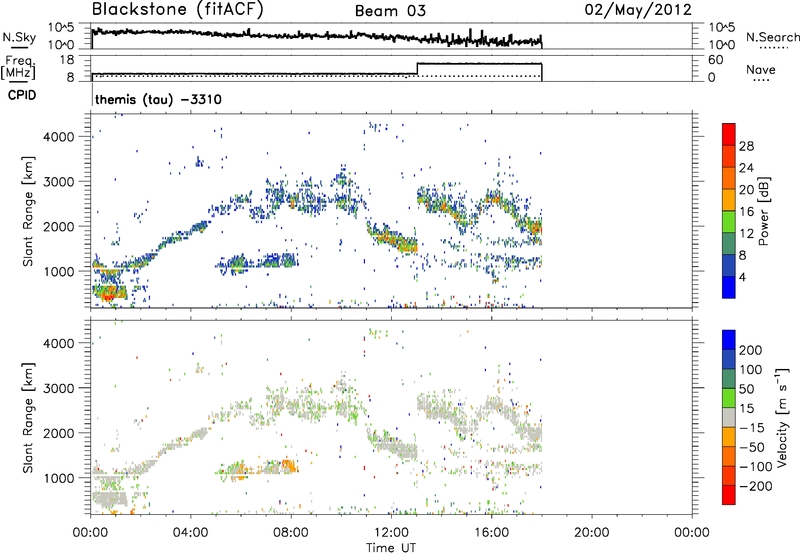Click the '100' Velocity colorbar label
Screen dimensions: 800x554
(751, 370)
